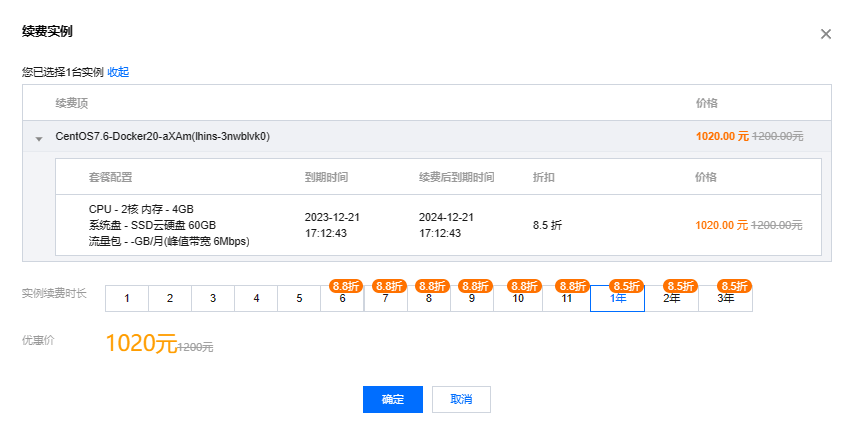Select 9 months renewal duration

(471, 298)
